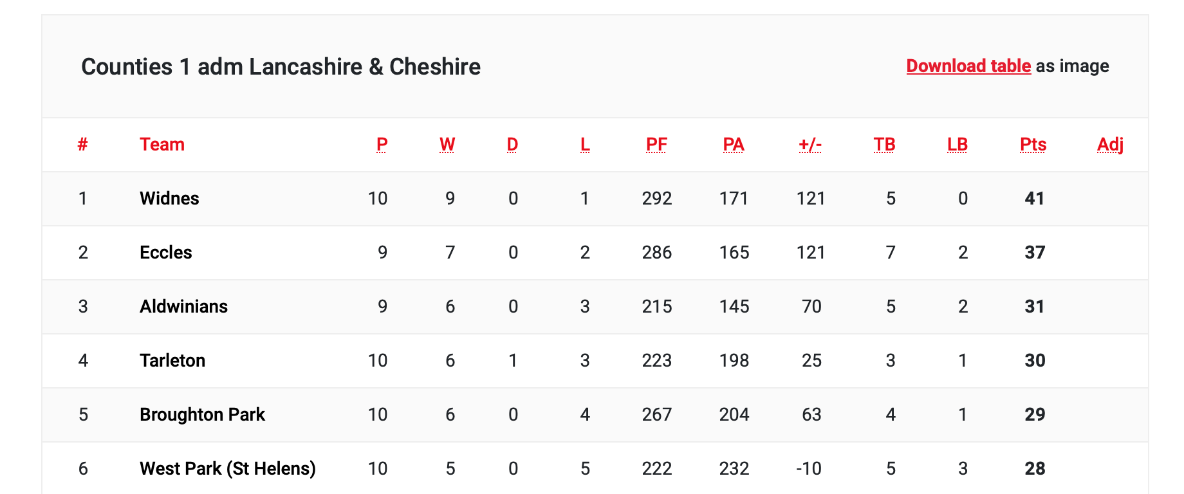Click the P (played) column header
This screenshot has width=1184, height=494.
pyautogui.click(x=382, y=144)
